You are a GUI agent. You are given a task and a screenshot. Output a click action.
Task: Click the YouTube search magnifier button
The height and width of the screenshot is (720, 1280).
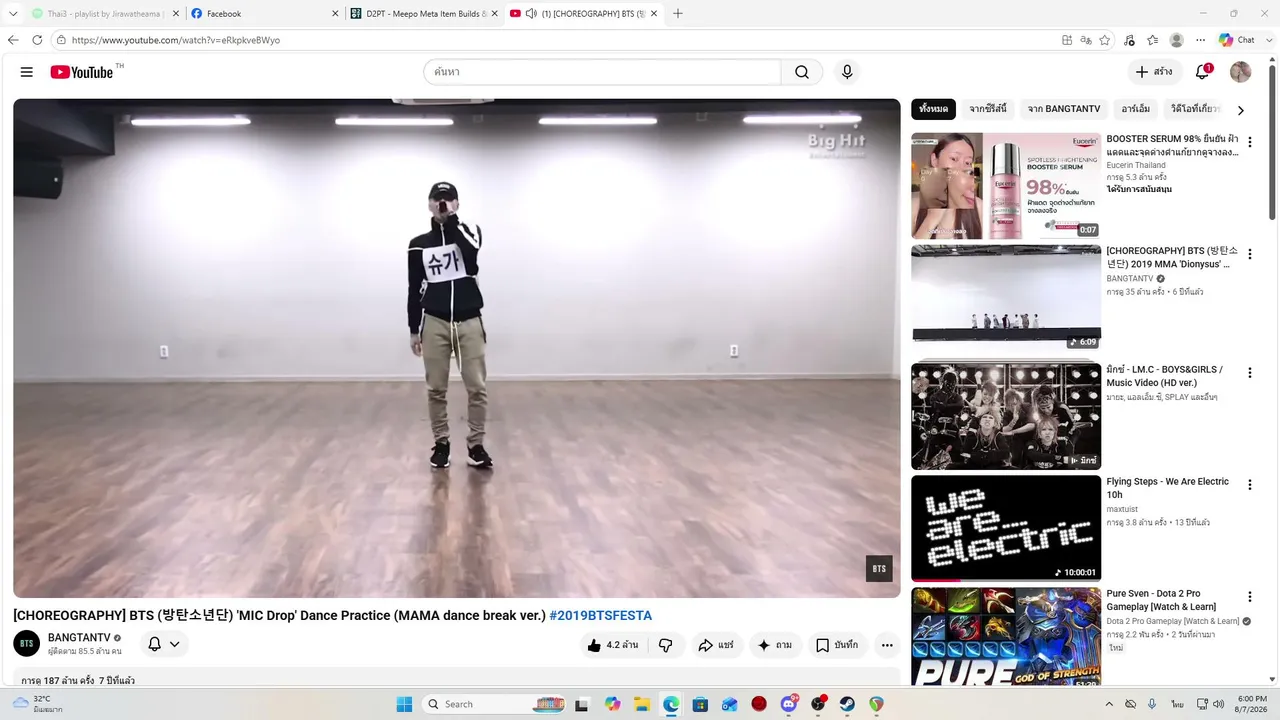[x=802, y=72]
